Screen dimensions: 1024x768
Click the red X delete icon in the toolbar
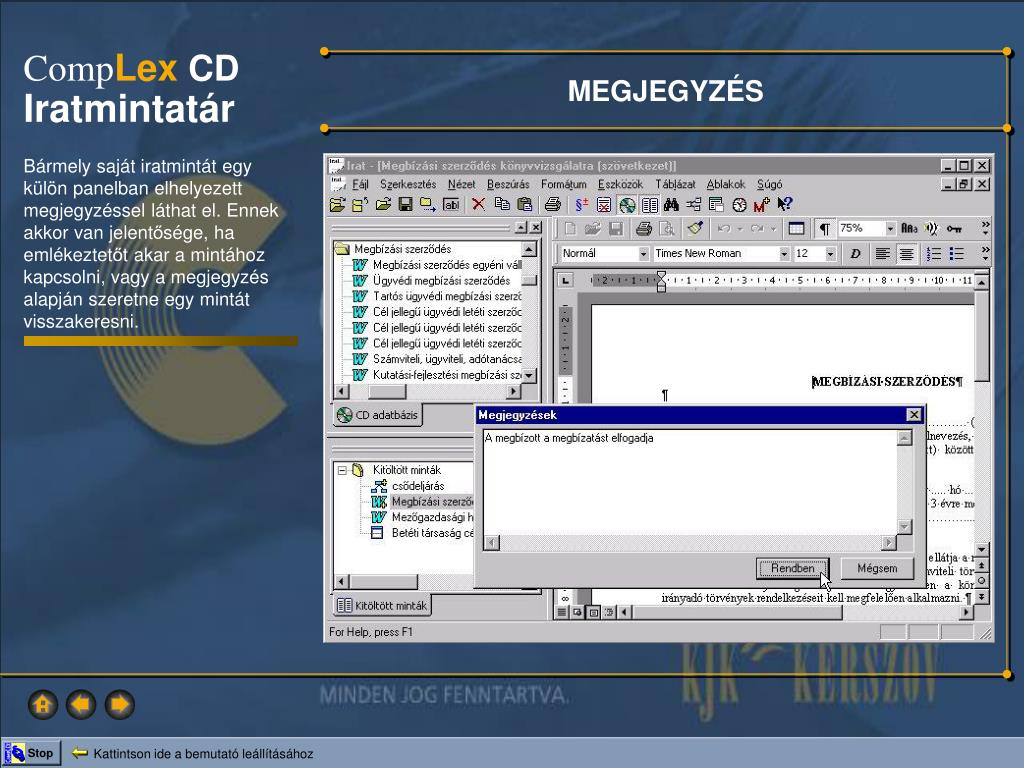pyautogui.click(x=479, y=204)
